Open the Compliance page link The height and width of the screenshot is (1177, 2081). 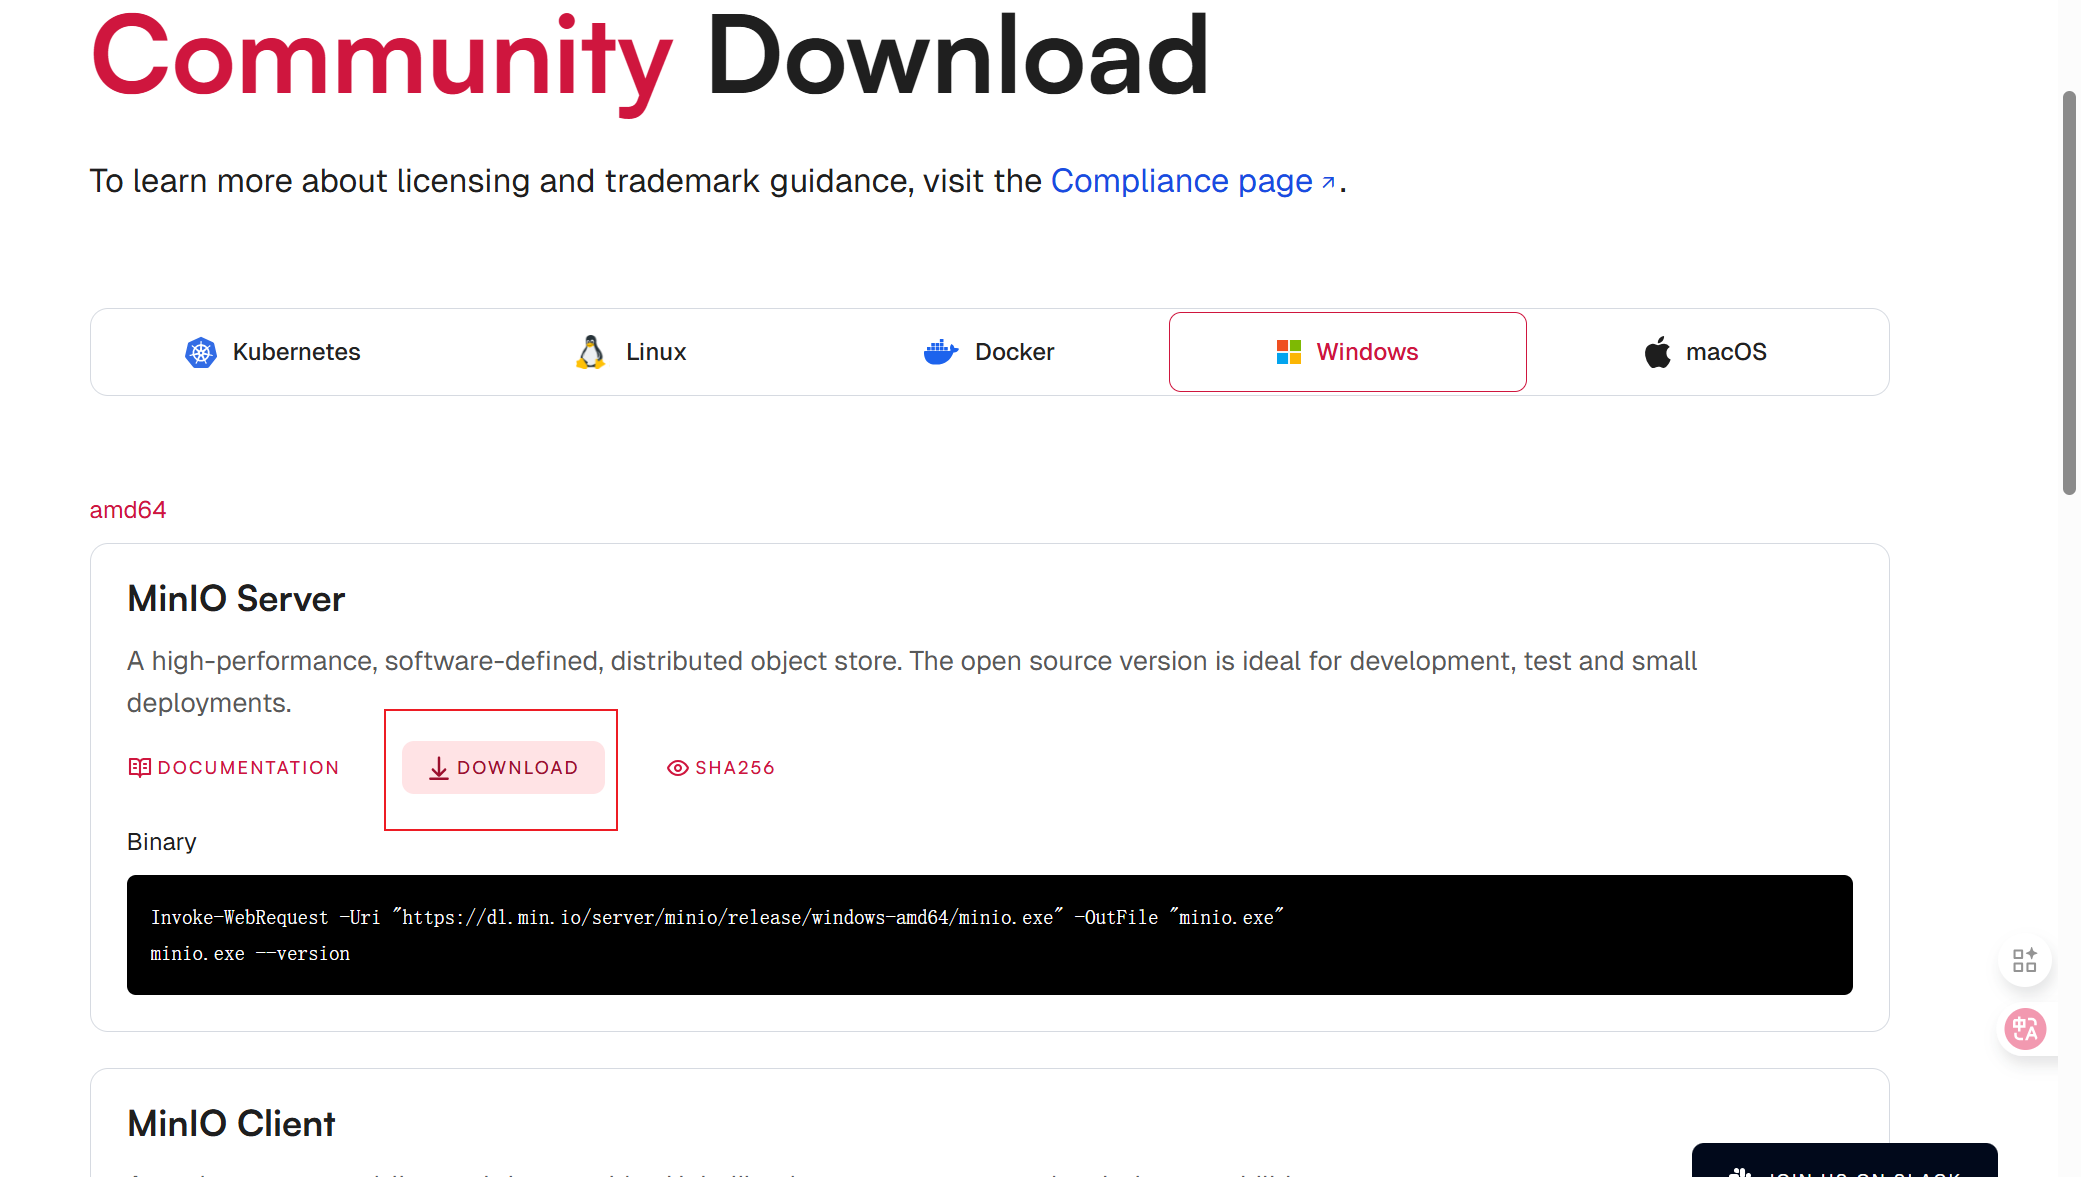tap(1192, 181)
